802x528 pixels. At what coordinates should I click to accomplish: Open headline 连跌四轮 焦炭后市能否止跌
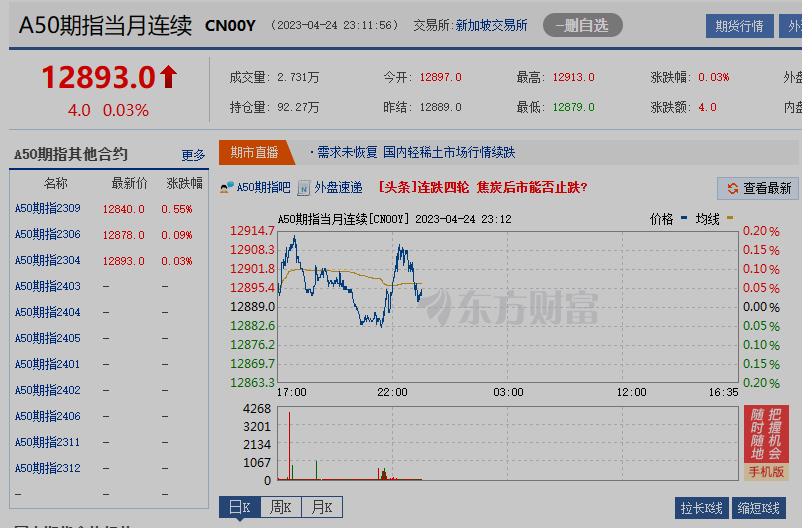(482, 187)
